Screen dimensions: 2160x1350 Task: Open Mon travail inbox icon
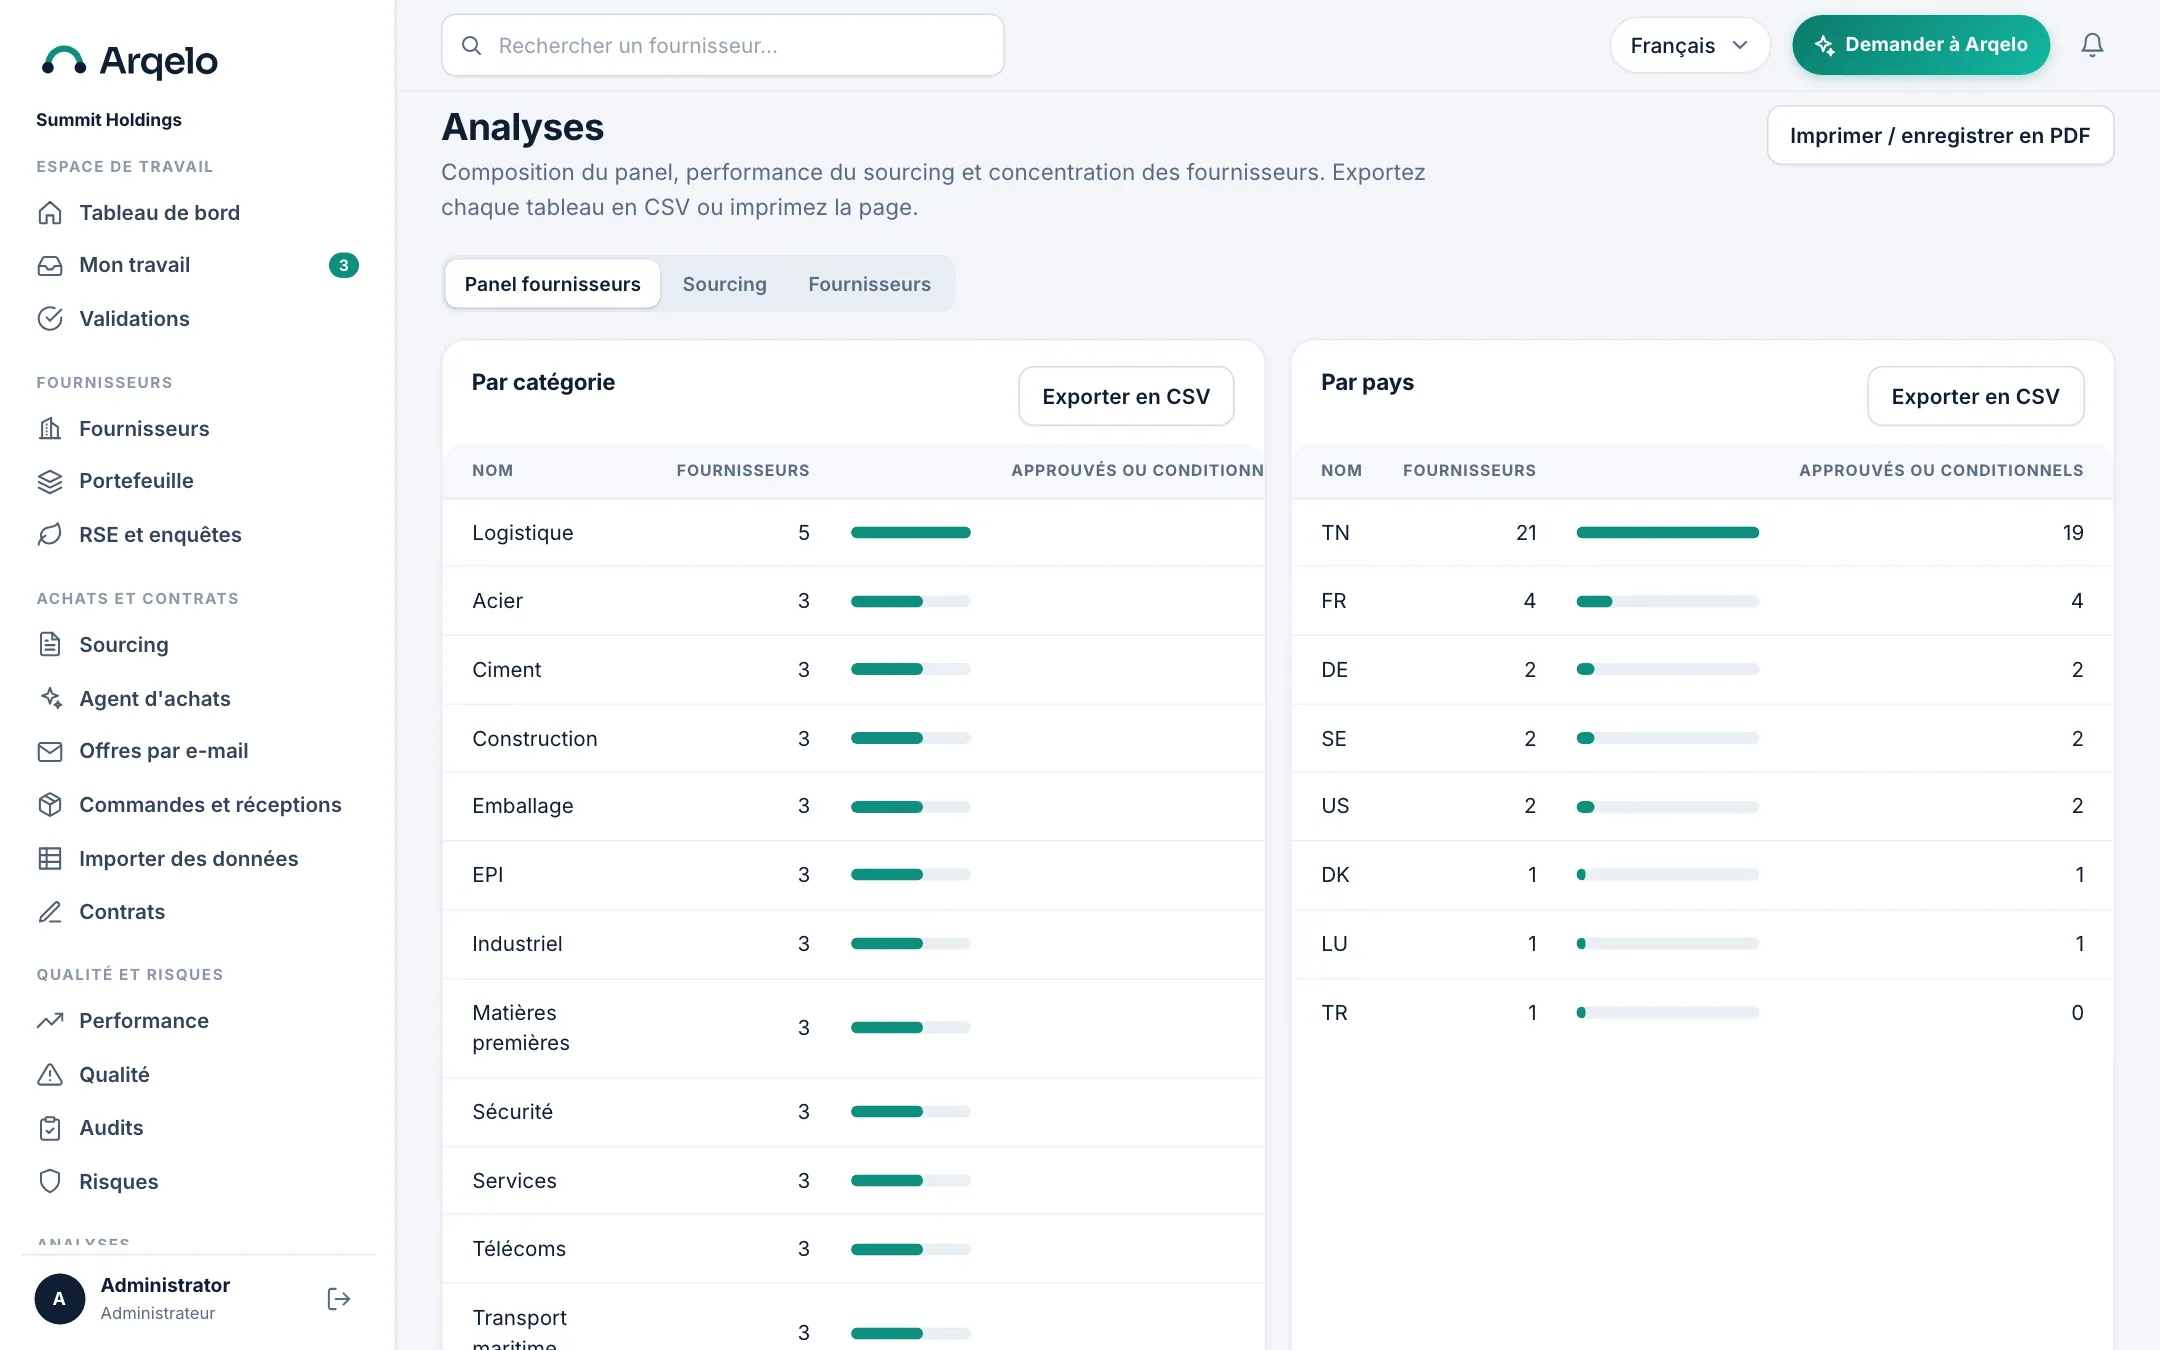pyautogui.click(x=50, y=265)
